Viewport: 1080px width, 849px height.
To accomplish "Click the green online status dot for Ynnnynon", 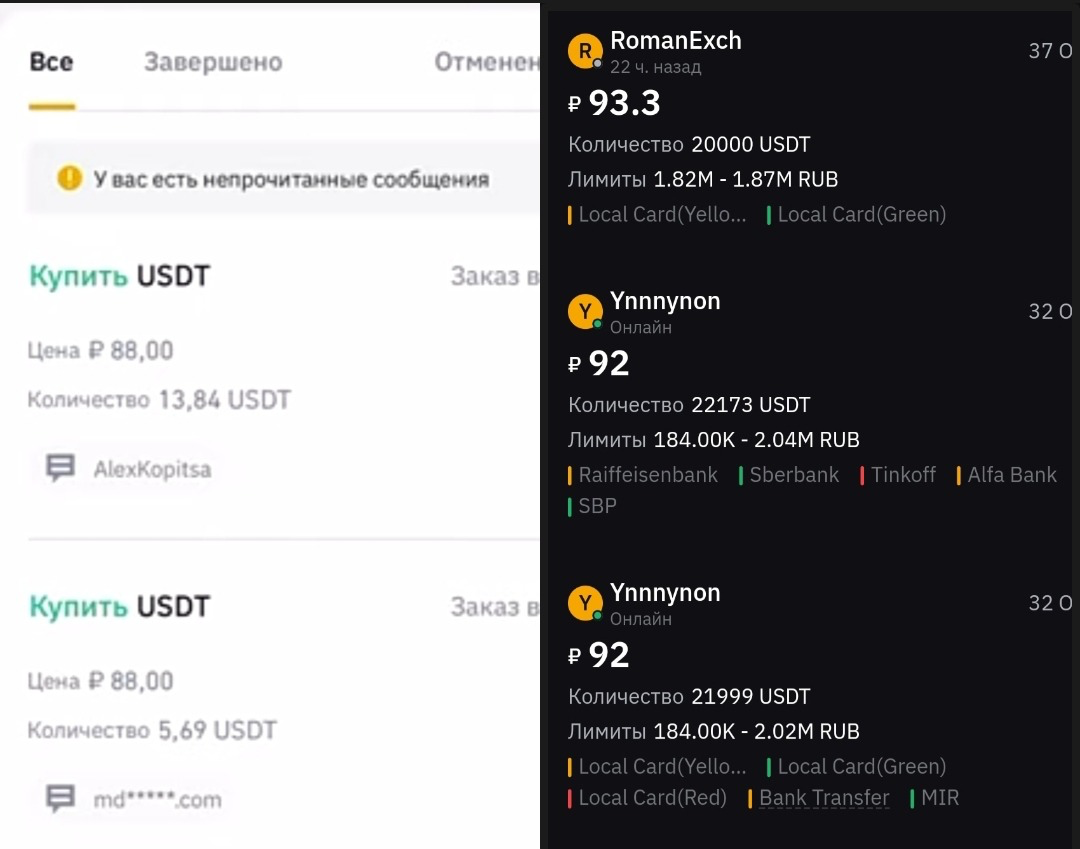I will tap(596, 325).
